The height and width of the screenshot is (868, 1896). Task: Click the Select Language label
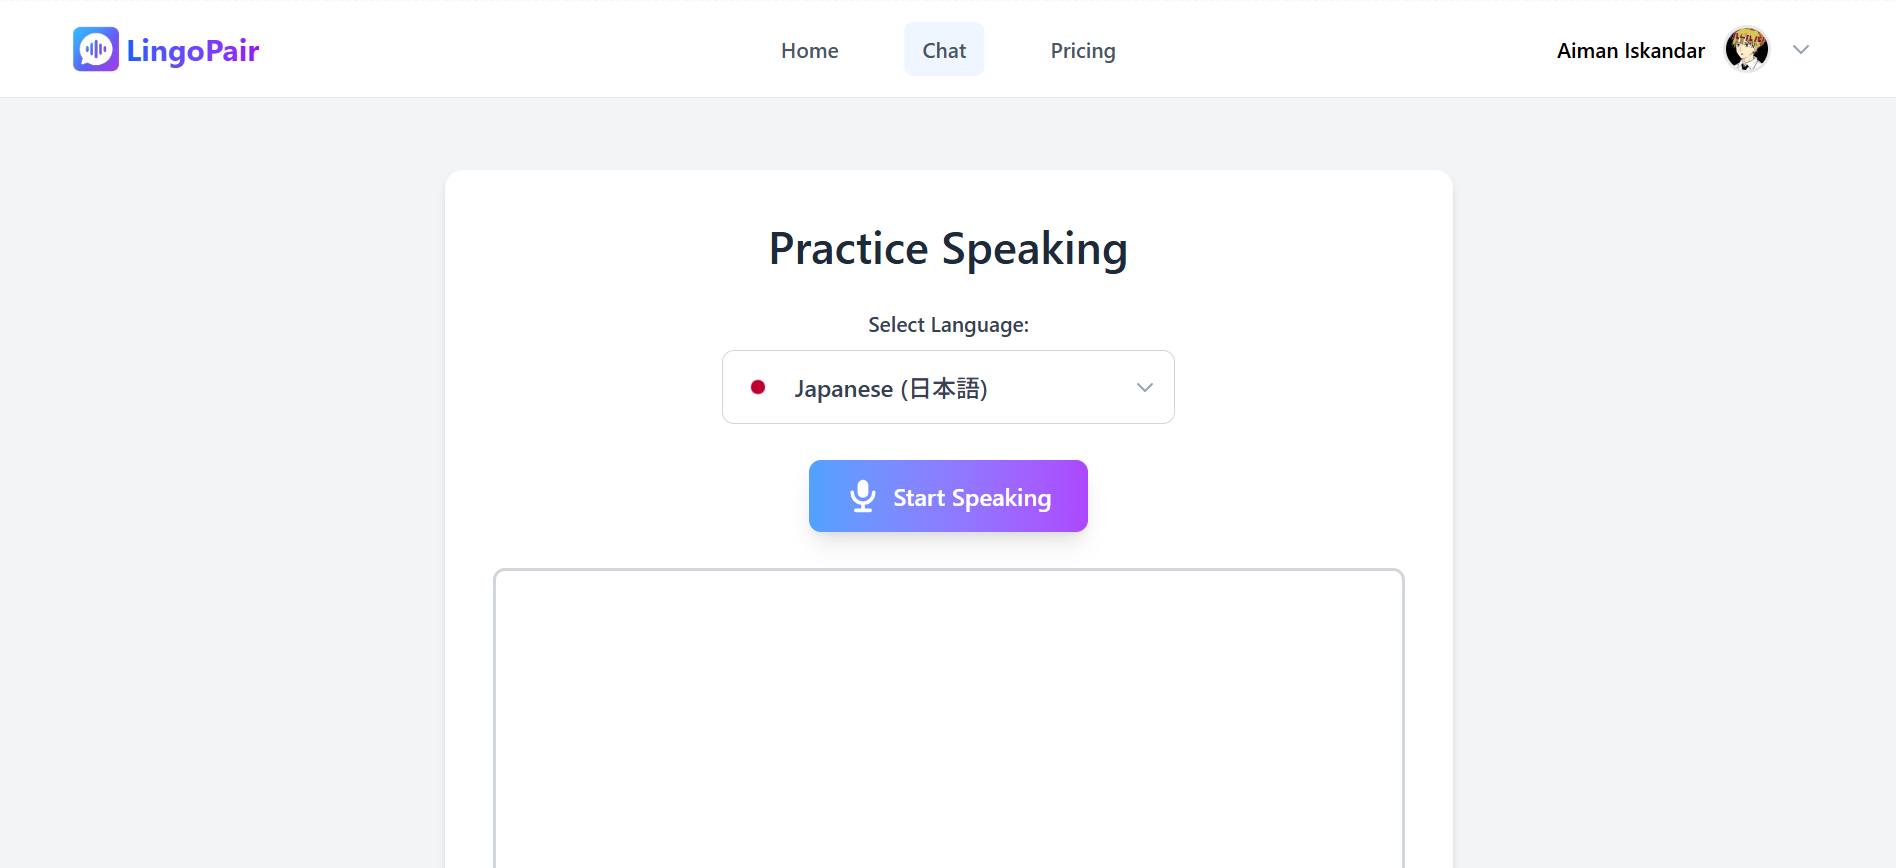coord(948,325)
